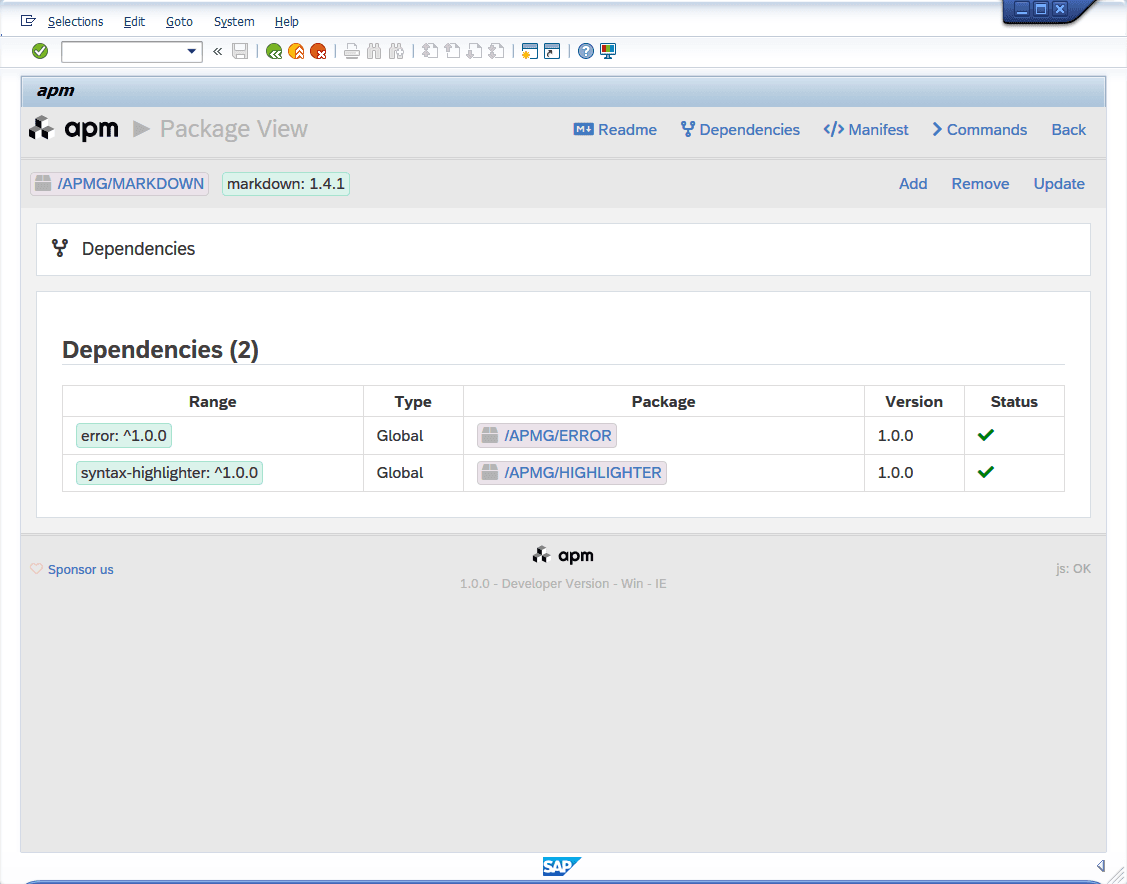The width and height of the screenshot is (1127, 884).
Task: Click the Create New Session icon
Action: point(530,51)
